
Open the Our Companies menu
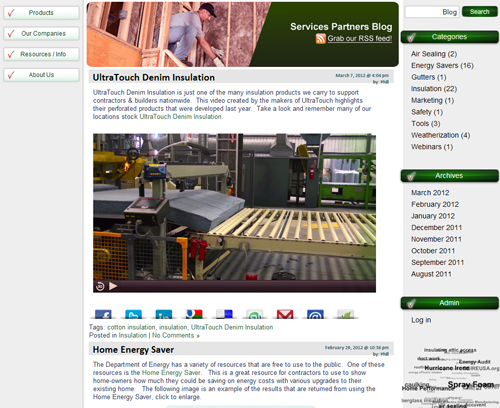click(41, 33)
